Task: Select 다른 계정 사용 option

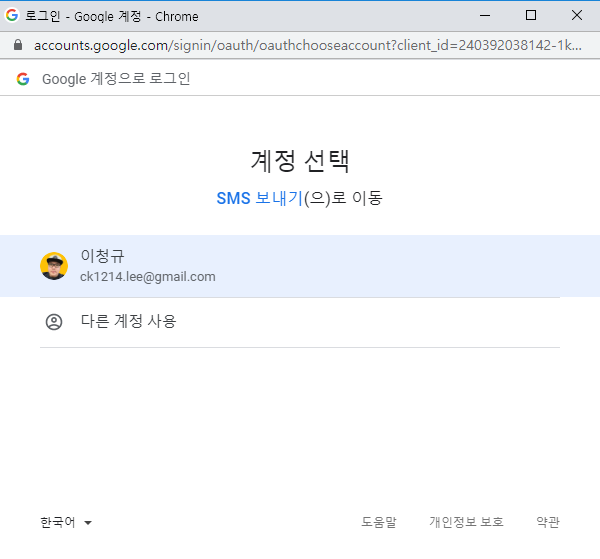Action: (x=300, y=322)
